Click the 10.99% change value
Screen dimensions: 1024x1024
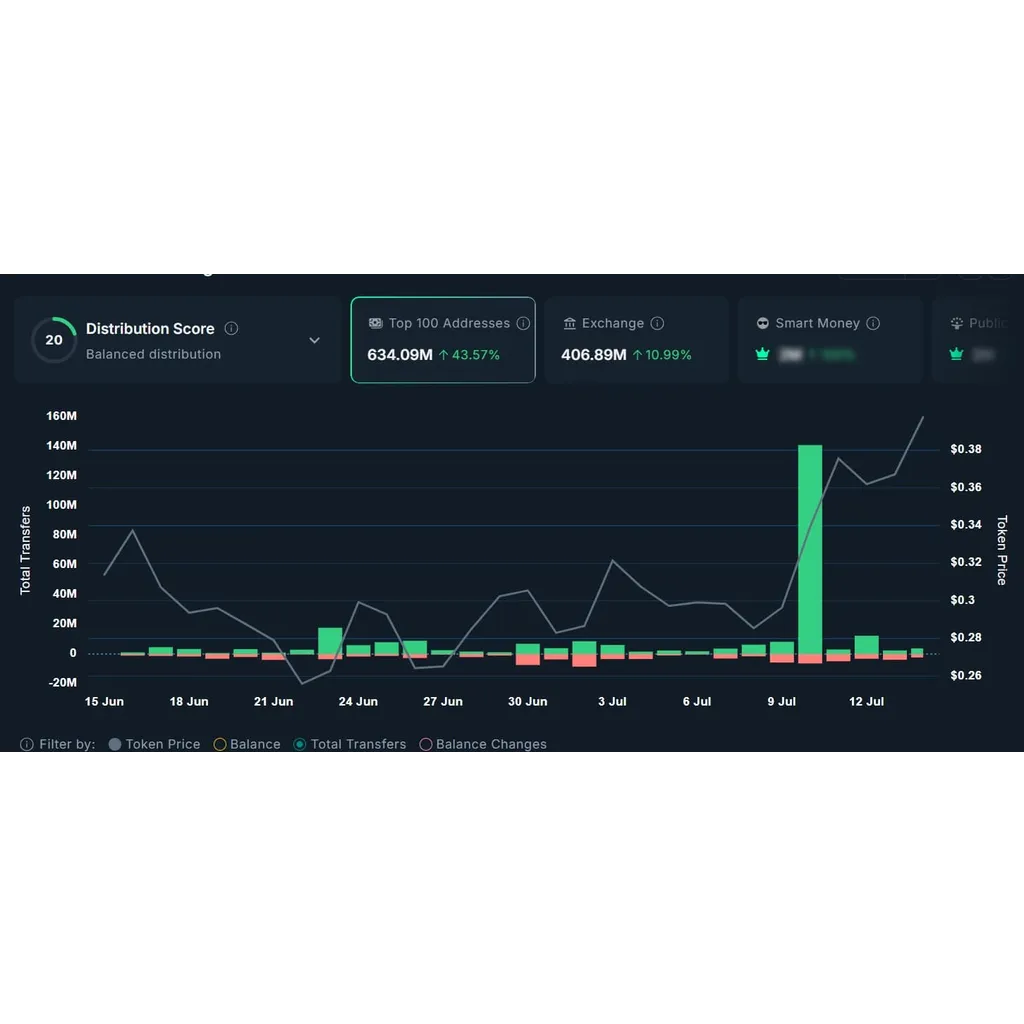(669, 355)
